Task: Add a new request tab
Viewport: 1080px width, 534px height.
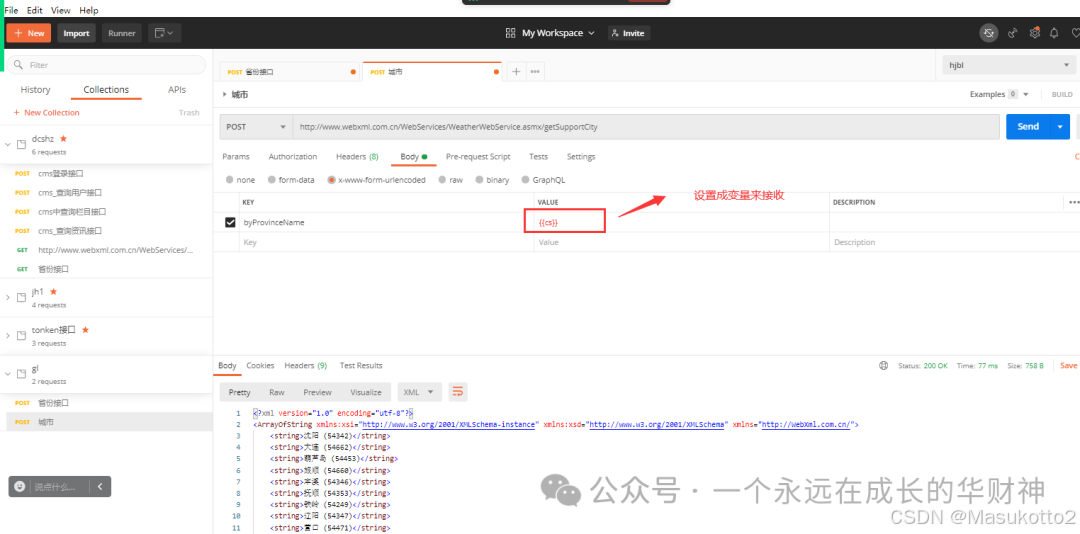Action: click(516, 72)
